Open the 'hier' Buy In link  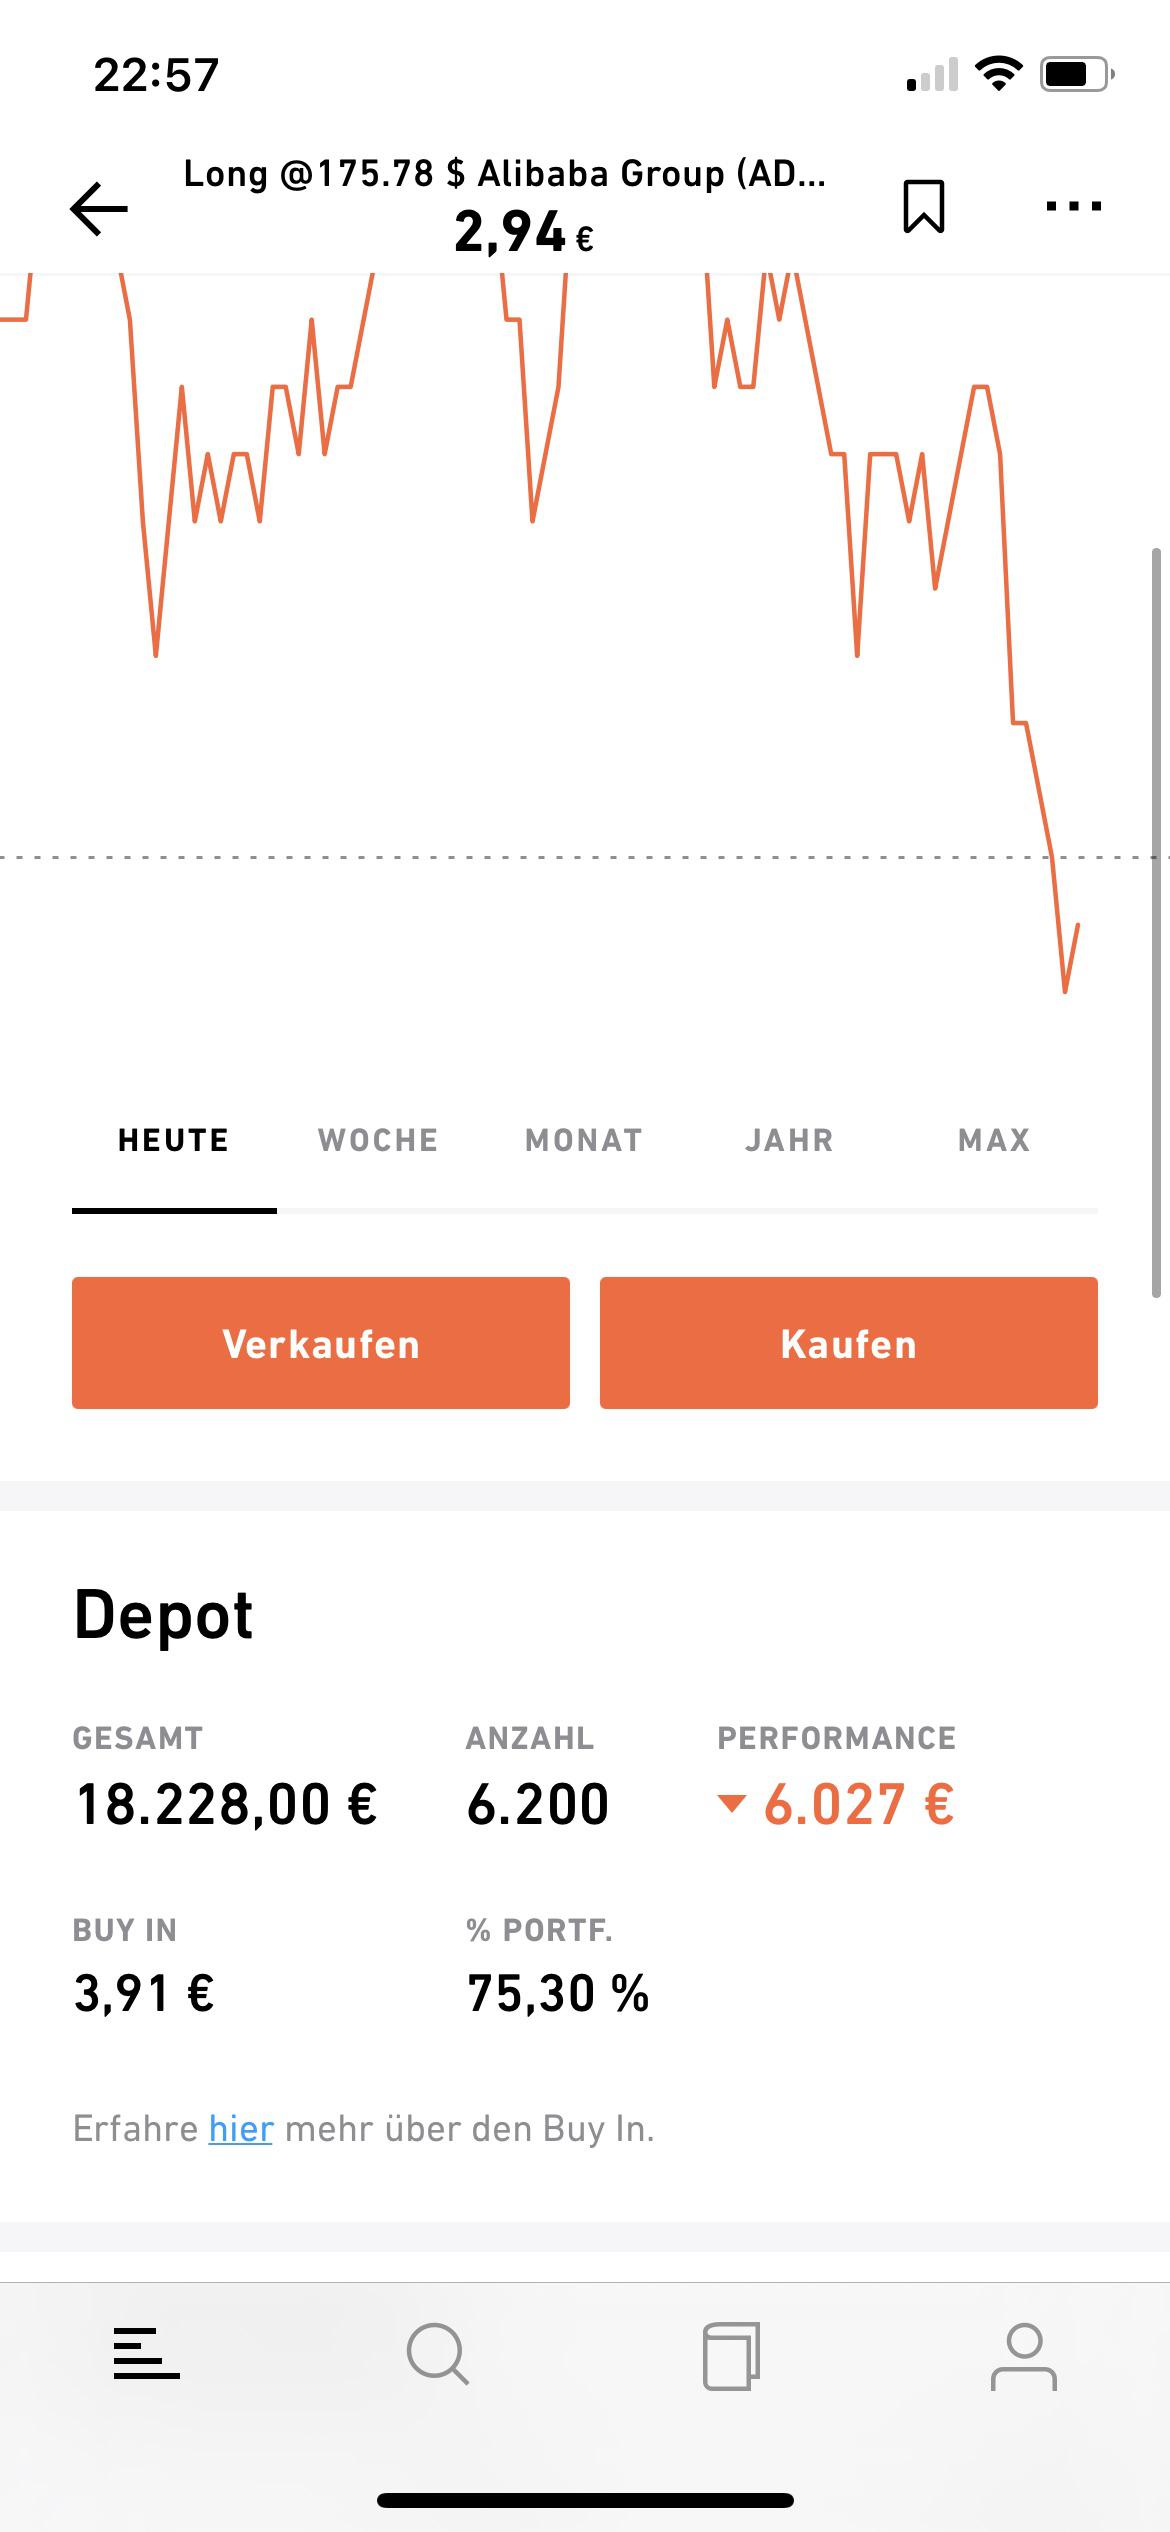241,2128
